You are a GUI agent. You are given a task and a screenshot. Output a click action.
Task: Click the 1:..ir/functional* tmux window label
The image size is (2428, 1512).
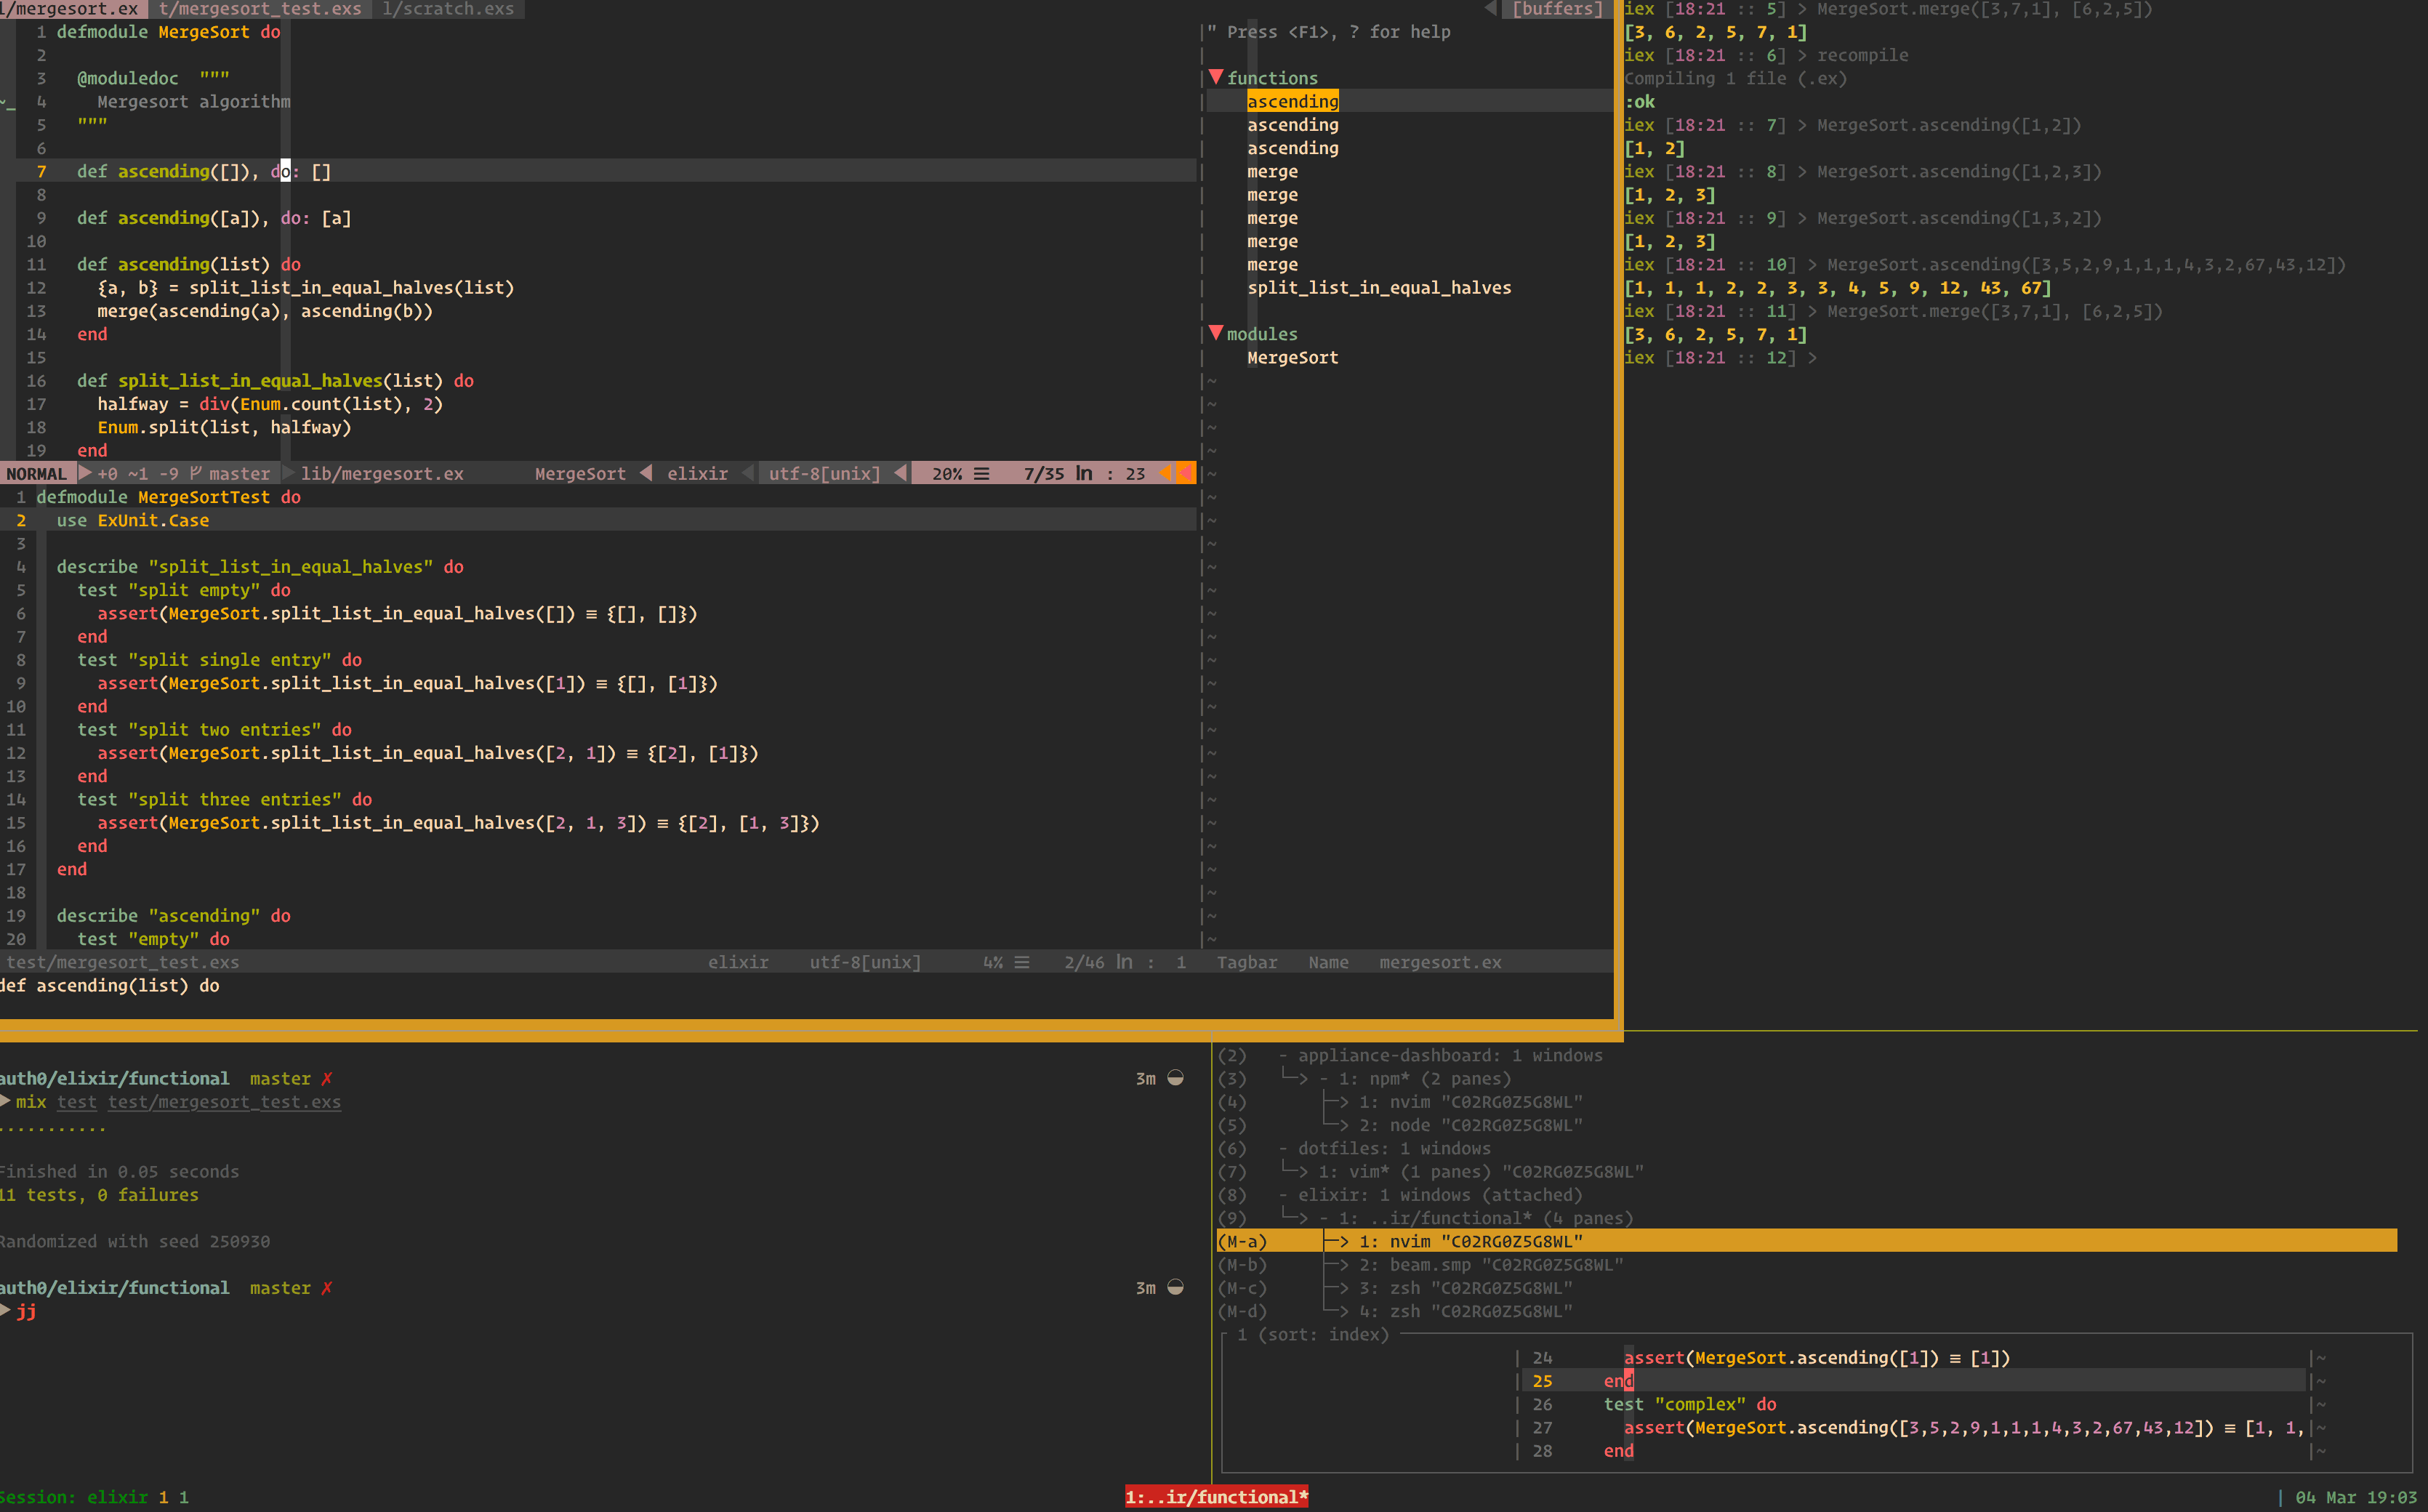(x=1216, y=1497)
